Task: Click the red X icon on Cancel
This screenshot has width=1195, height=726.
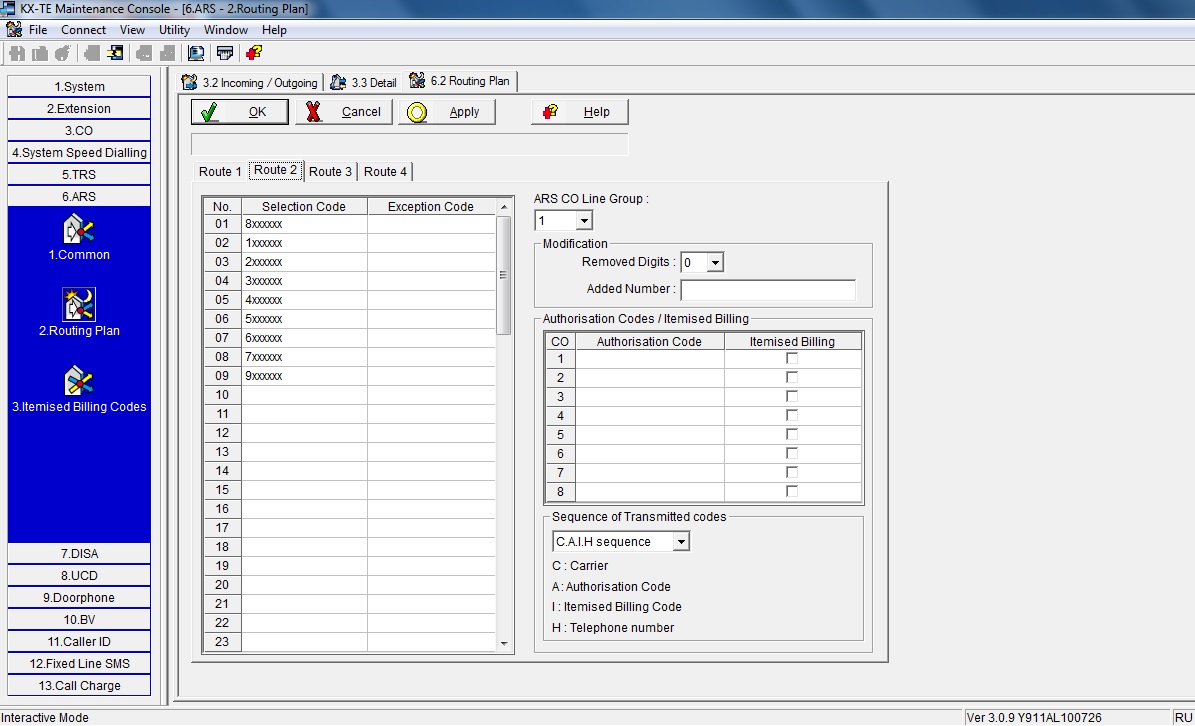Action: pos(313,112)
